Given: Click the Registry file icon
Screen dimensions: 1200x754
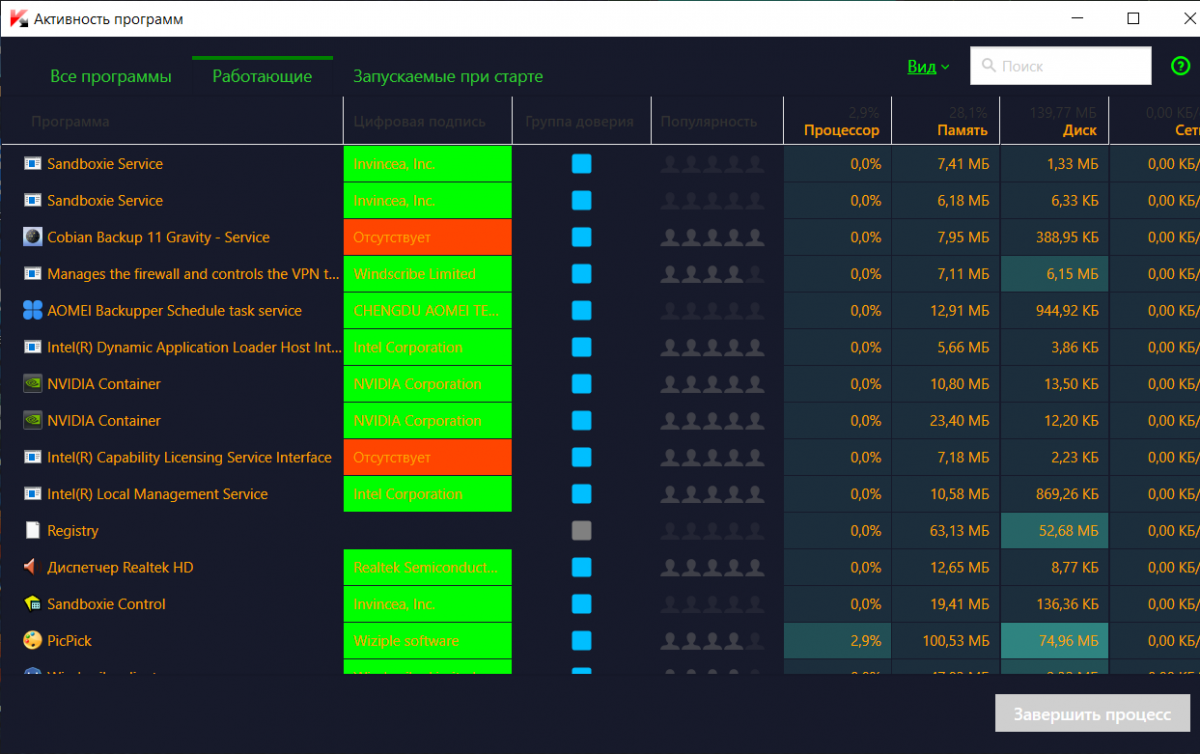Looking at the screenshot, I should 32,531.
